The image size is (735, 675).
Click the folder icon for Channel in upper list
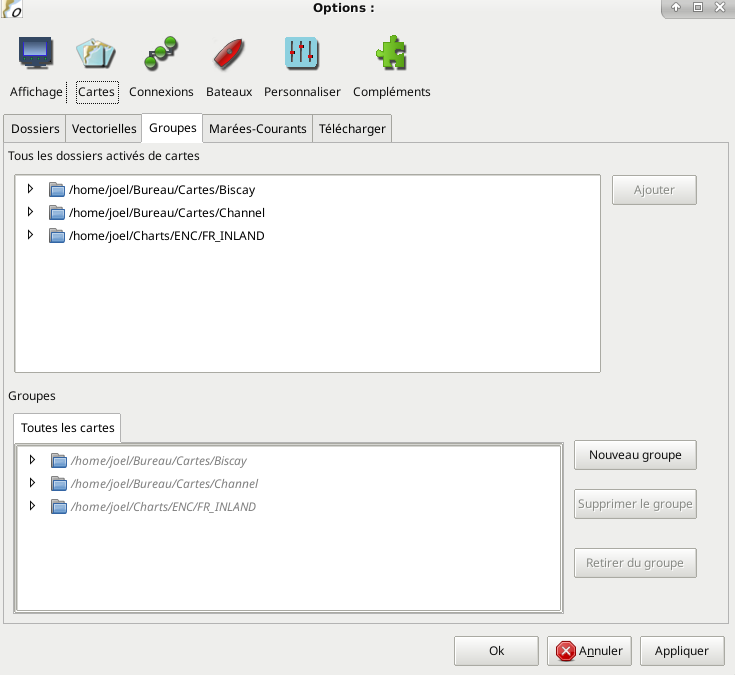(x=57, y=213)
